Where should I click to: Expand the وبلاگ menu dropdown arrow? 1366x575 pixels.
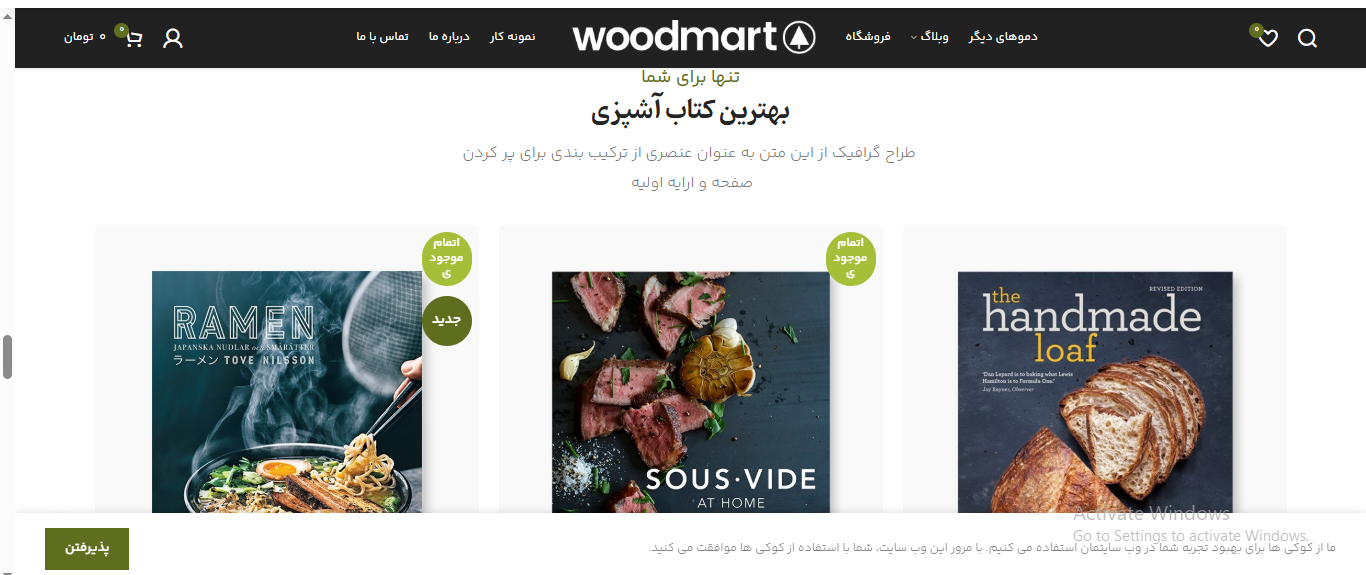913,38
